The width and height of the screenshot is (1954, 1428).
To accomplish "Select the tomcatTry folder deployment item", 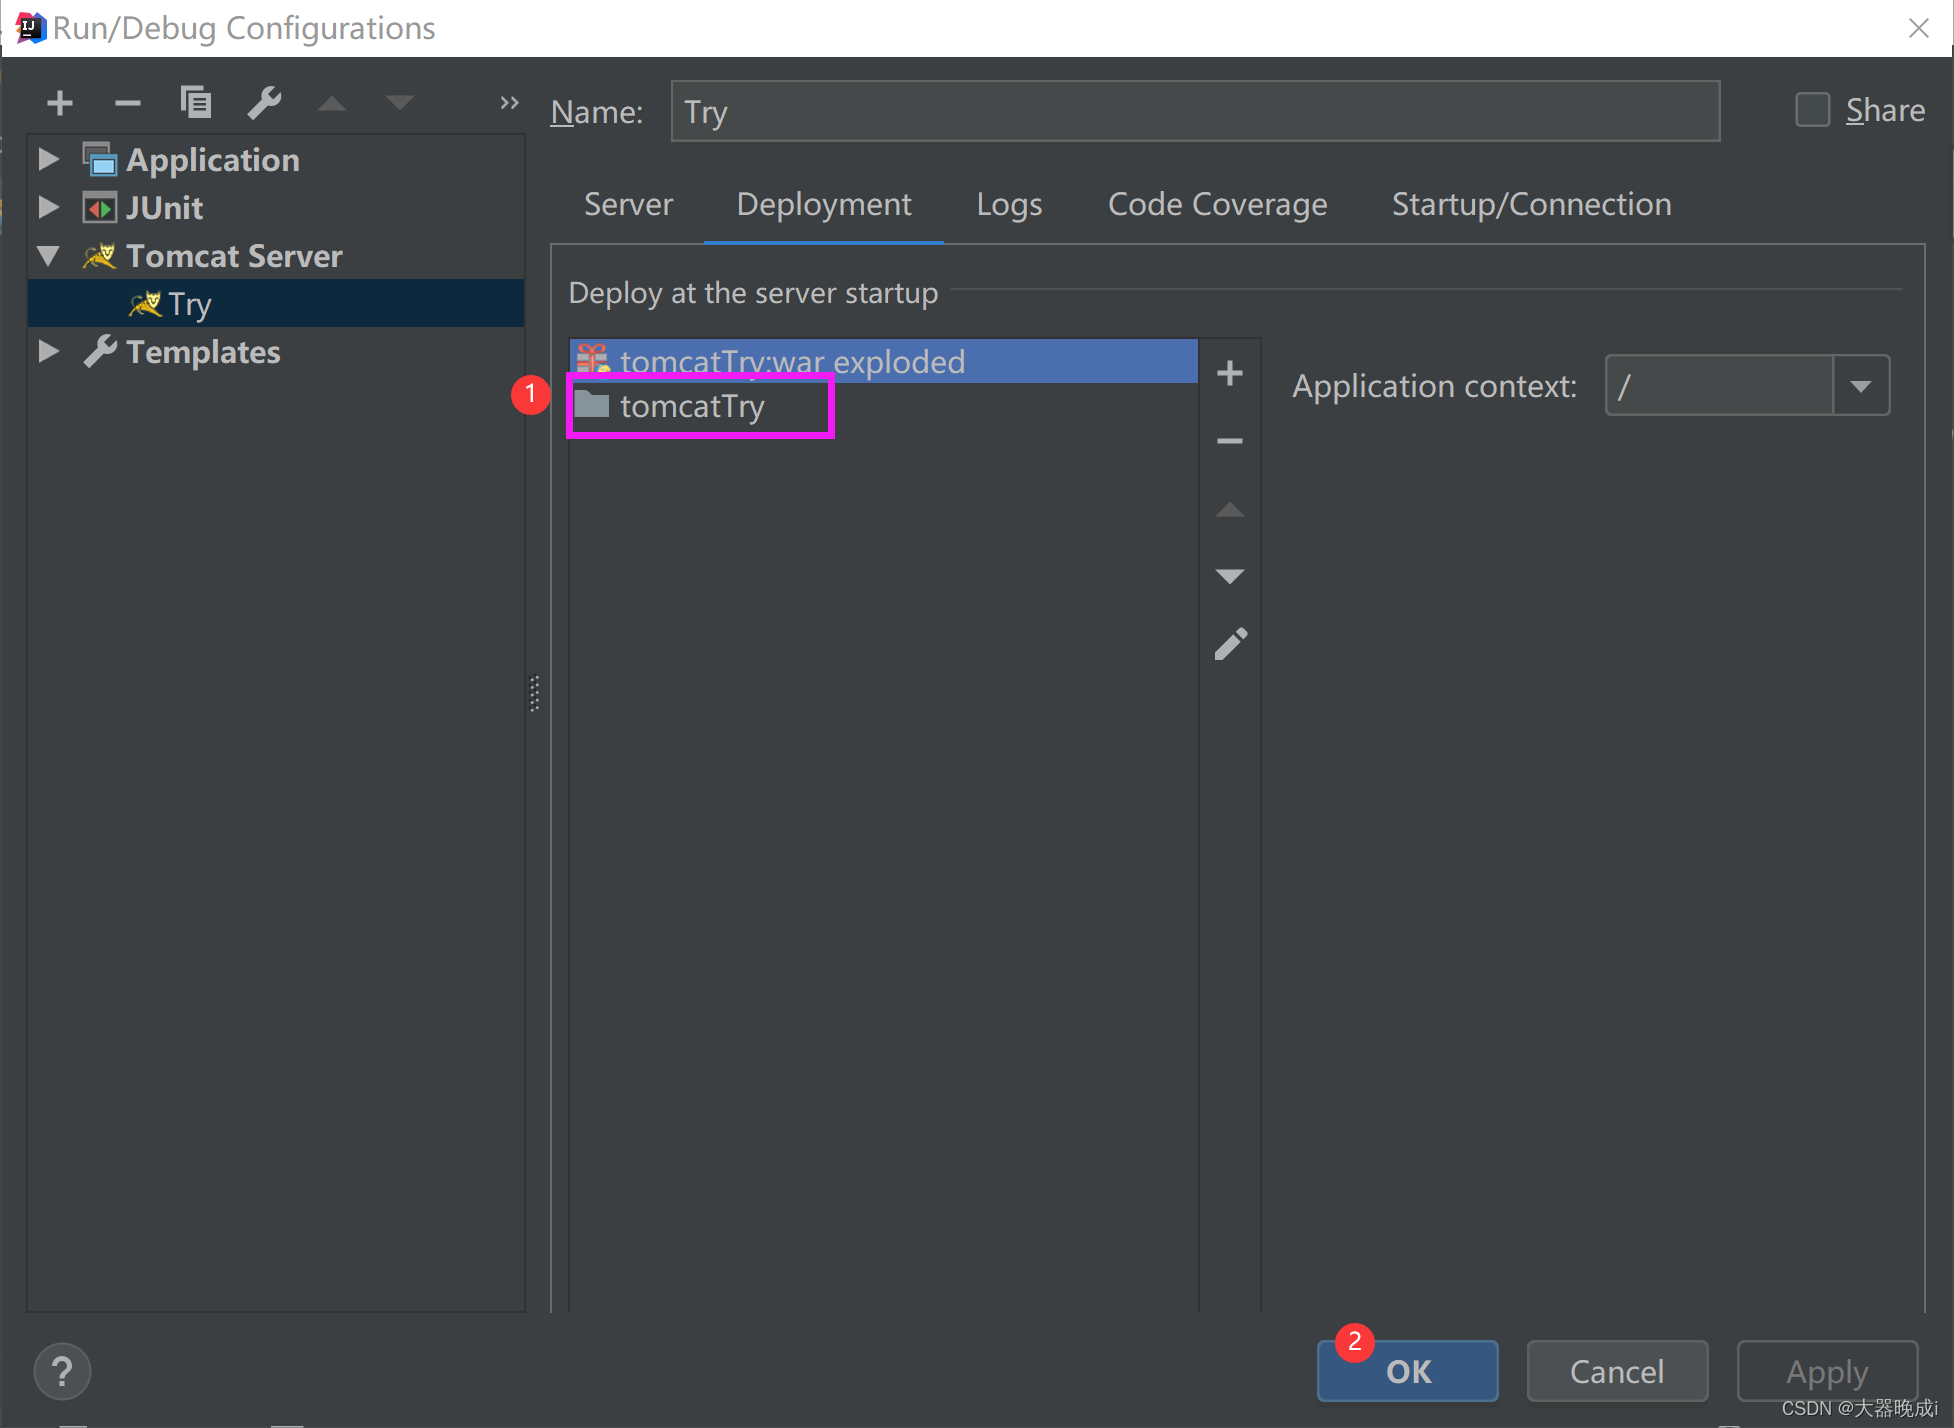I will 692,406.
